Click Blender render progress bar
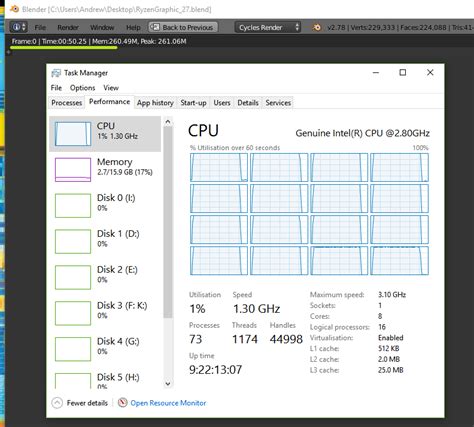 63,48
